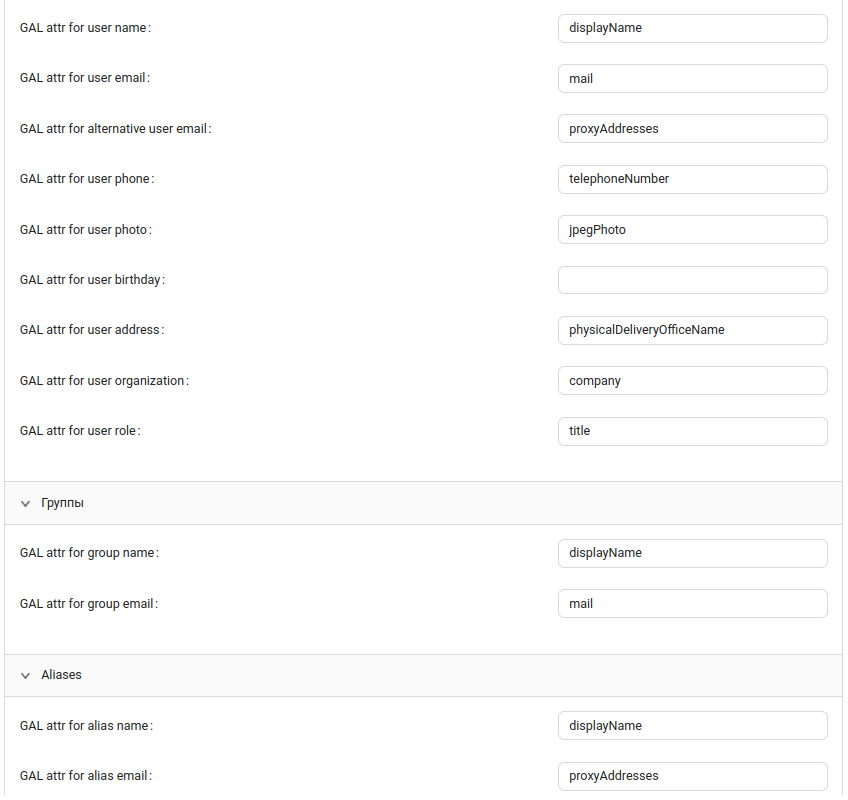Focus the alternative user email field
The width and height of the screenshot is (848, 800).
pos(692,129)
